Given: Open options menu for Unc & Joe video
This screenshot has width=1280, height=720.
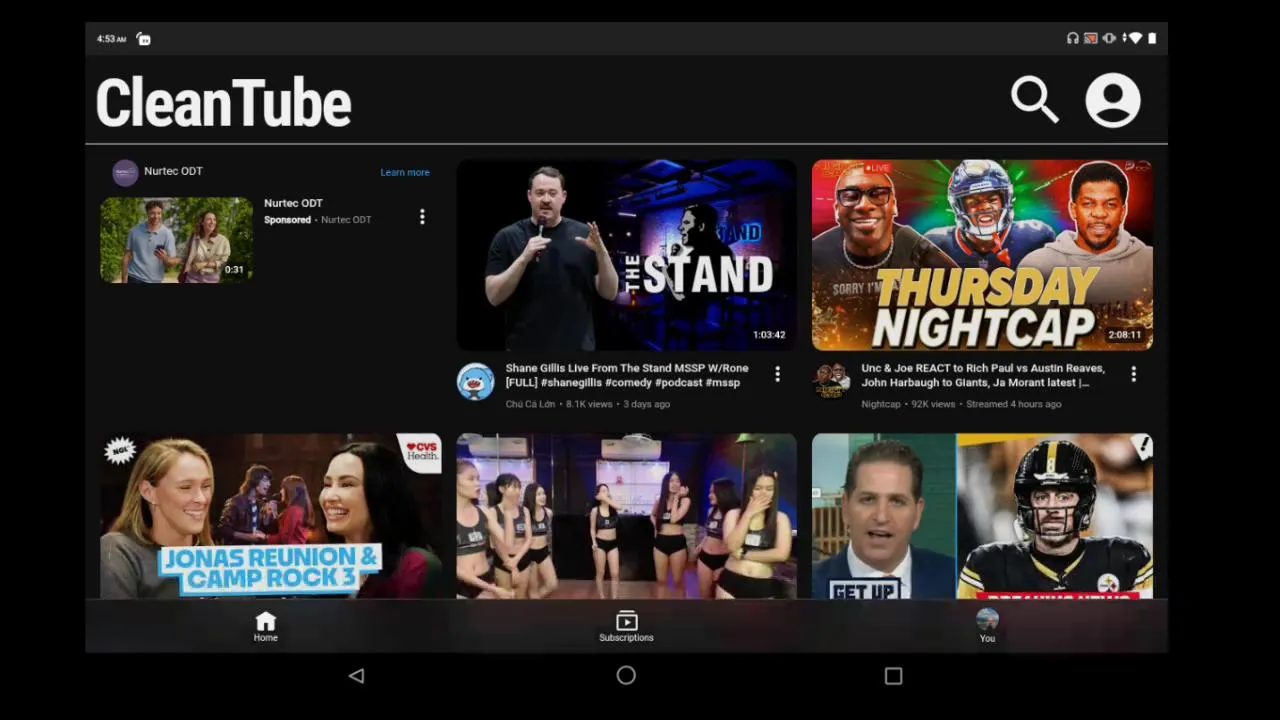Looking at the screenshot, I should pos(1133,374).
